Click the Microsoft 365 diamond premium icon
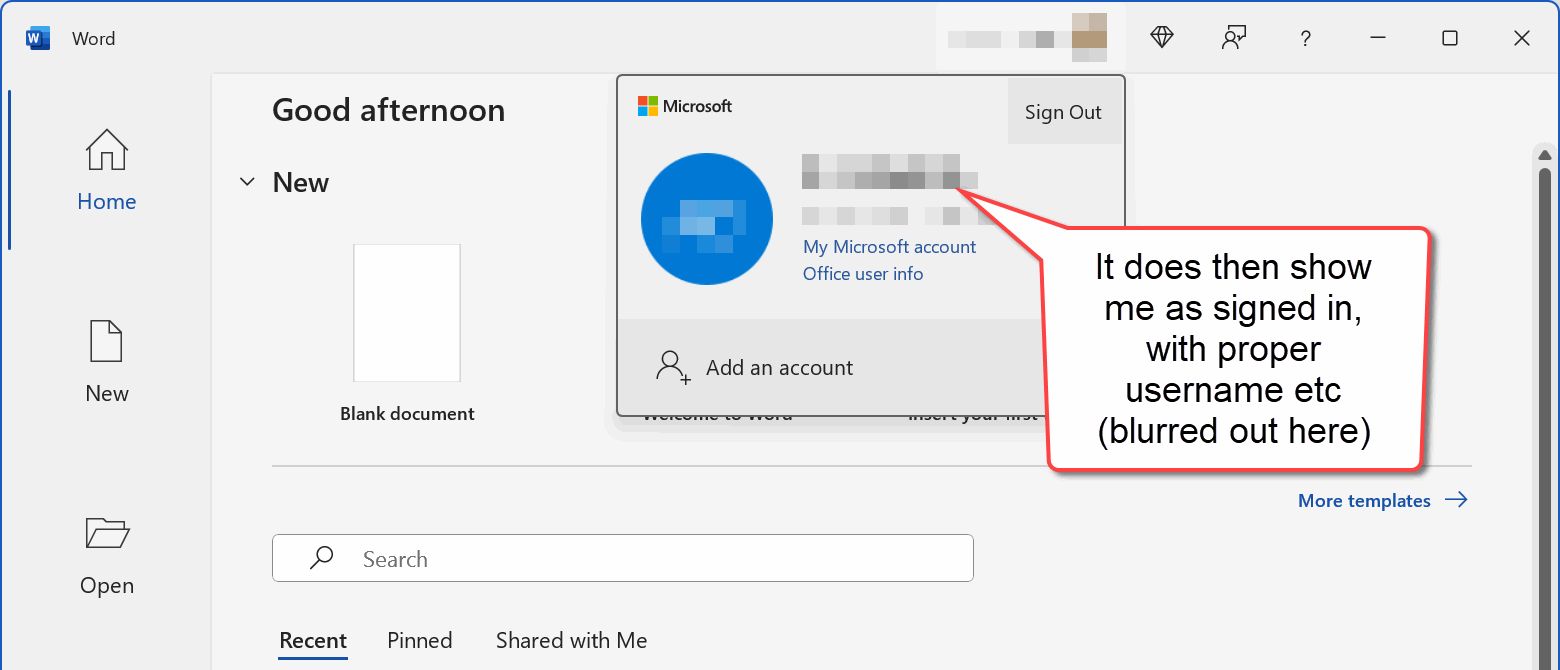 point(1161,38)
